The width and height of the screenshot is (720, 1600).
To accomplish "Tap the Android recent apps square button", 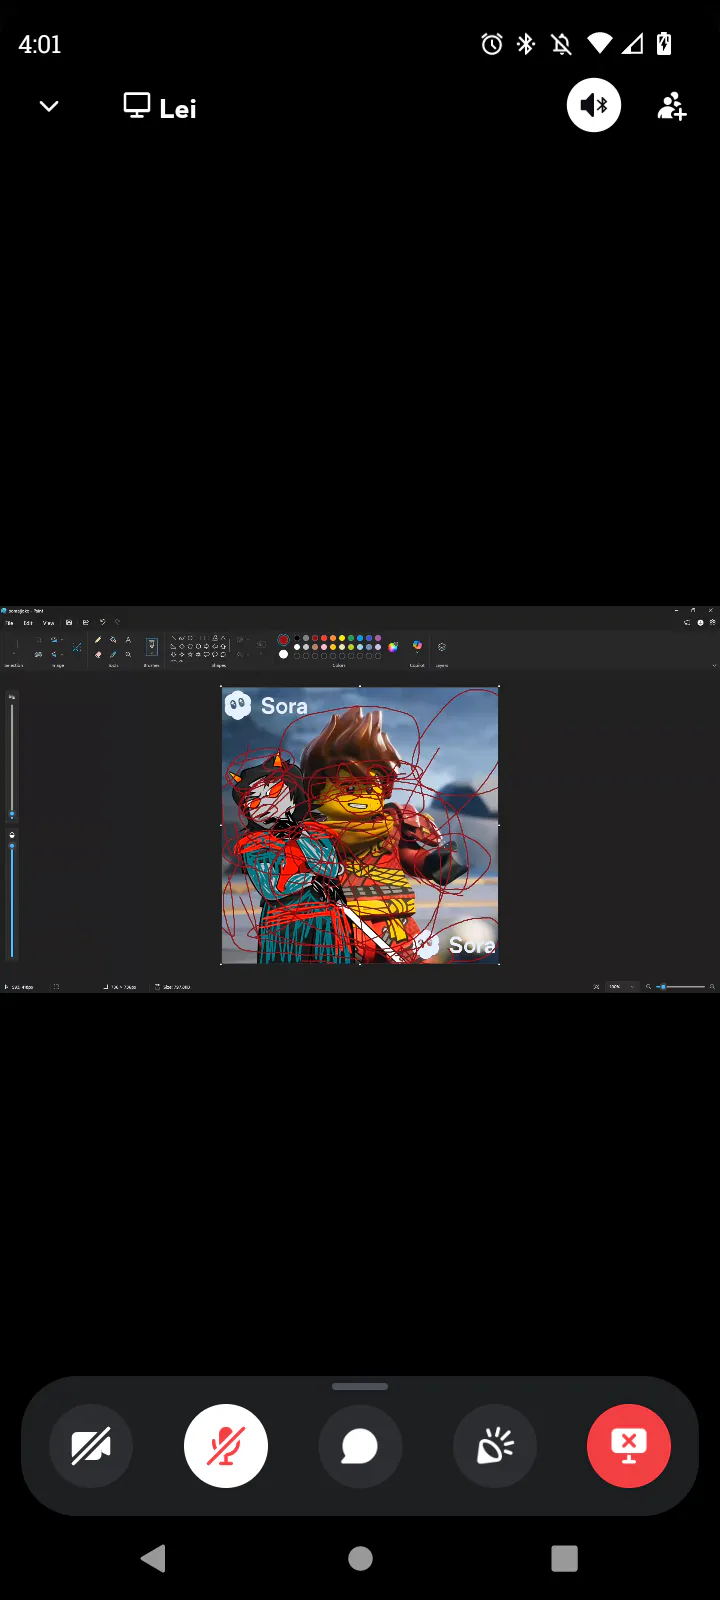I will [565, 1558].
